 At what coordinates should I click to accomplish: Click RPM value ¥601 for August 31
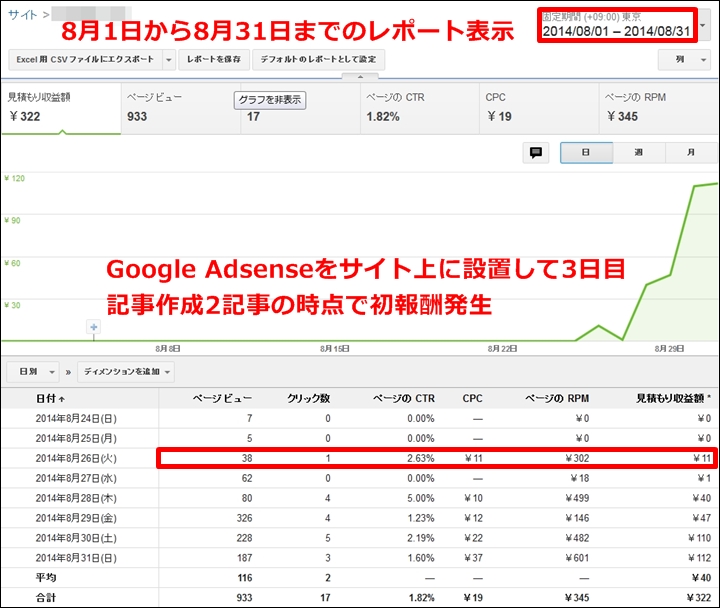click(x=577, y=558)
